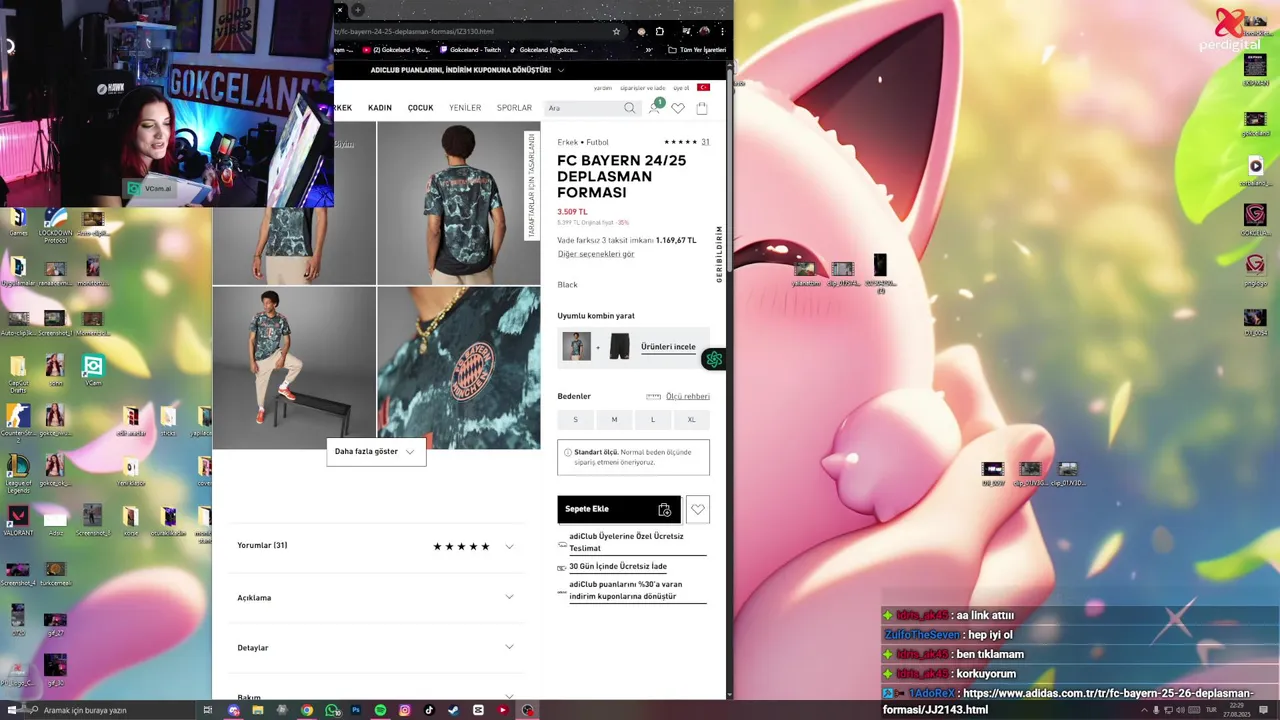Click Diğer seçenekleri gör link
1280x720 pixels.
[x=596, y=254]
